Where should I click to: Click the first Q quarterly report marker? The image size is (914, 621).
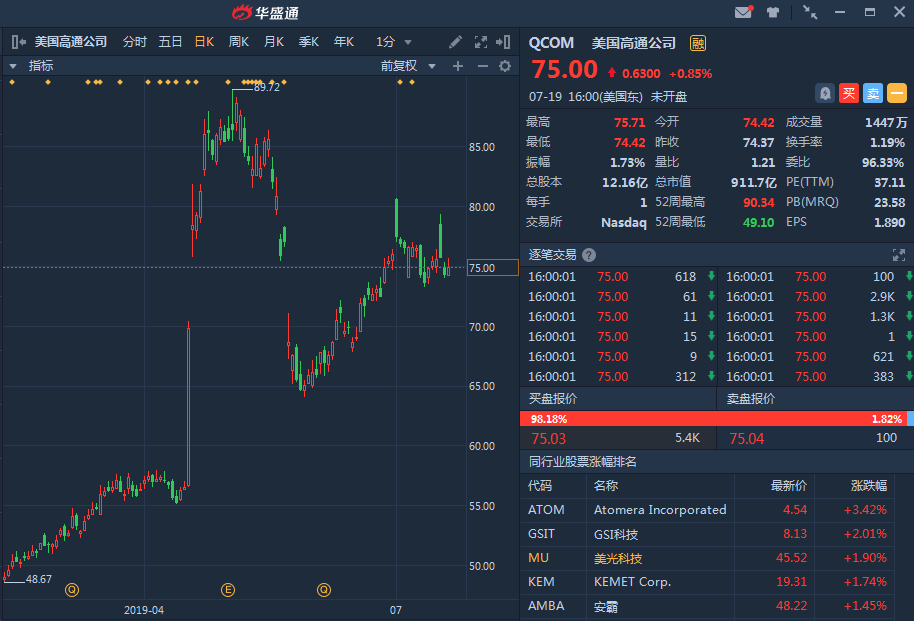pyautogui.click(x=72, y=590)
